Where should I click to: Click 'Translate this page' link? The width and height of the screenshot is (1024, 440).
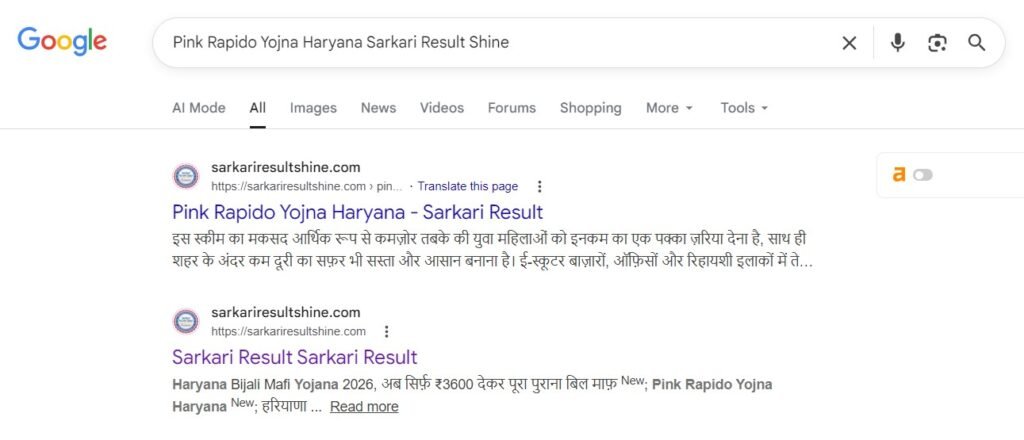(467, 186)
